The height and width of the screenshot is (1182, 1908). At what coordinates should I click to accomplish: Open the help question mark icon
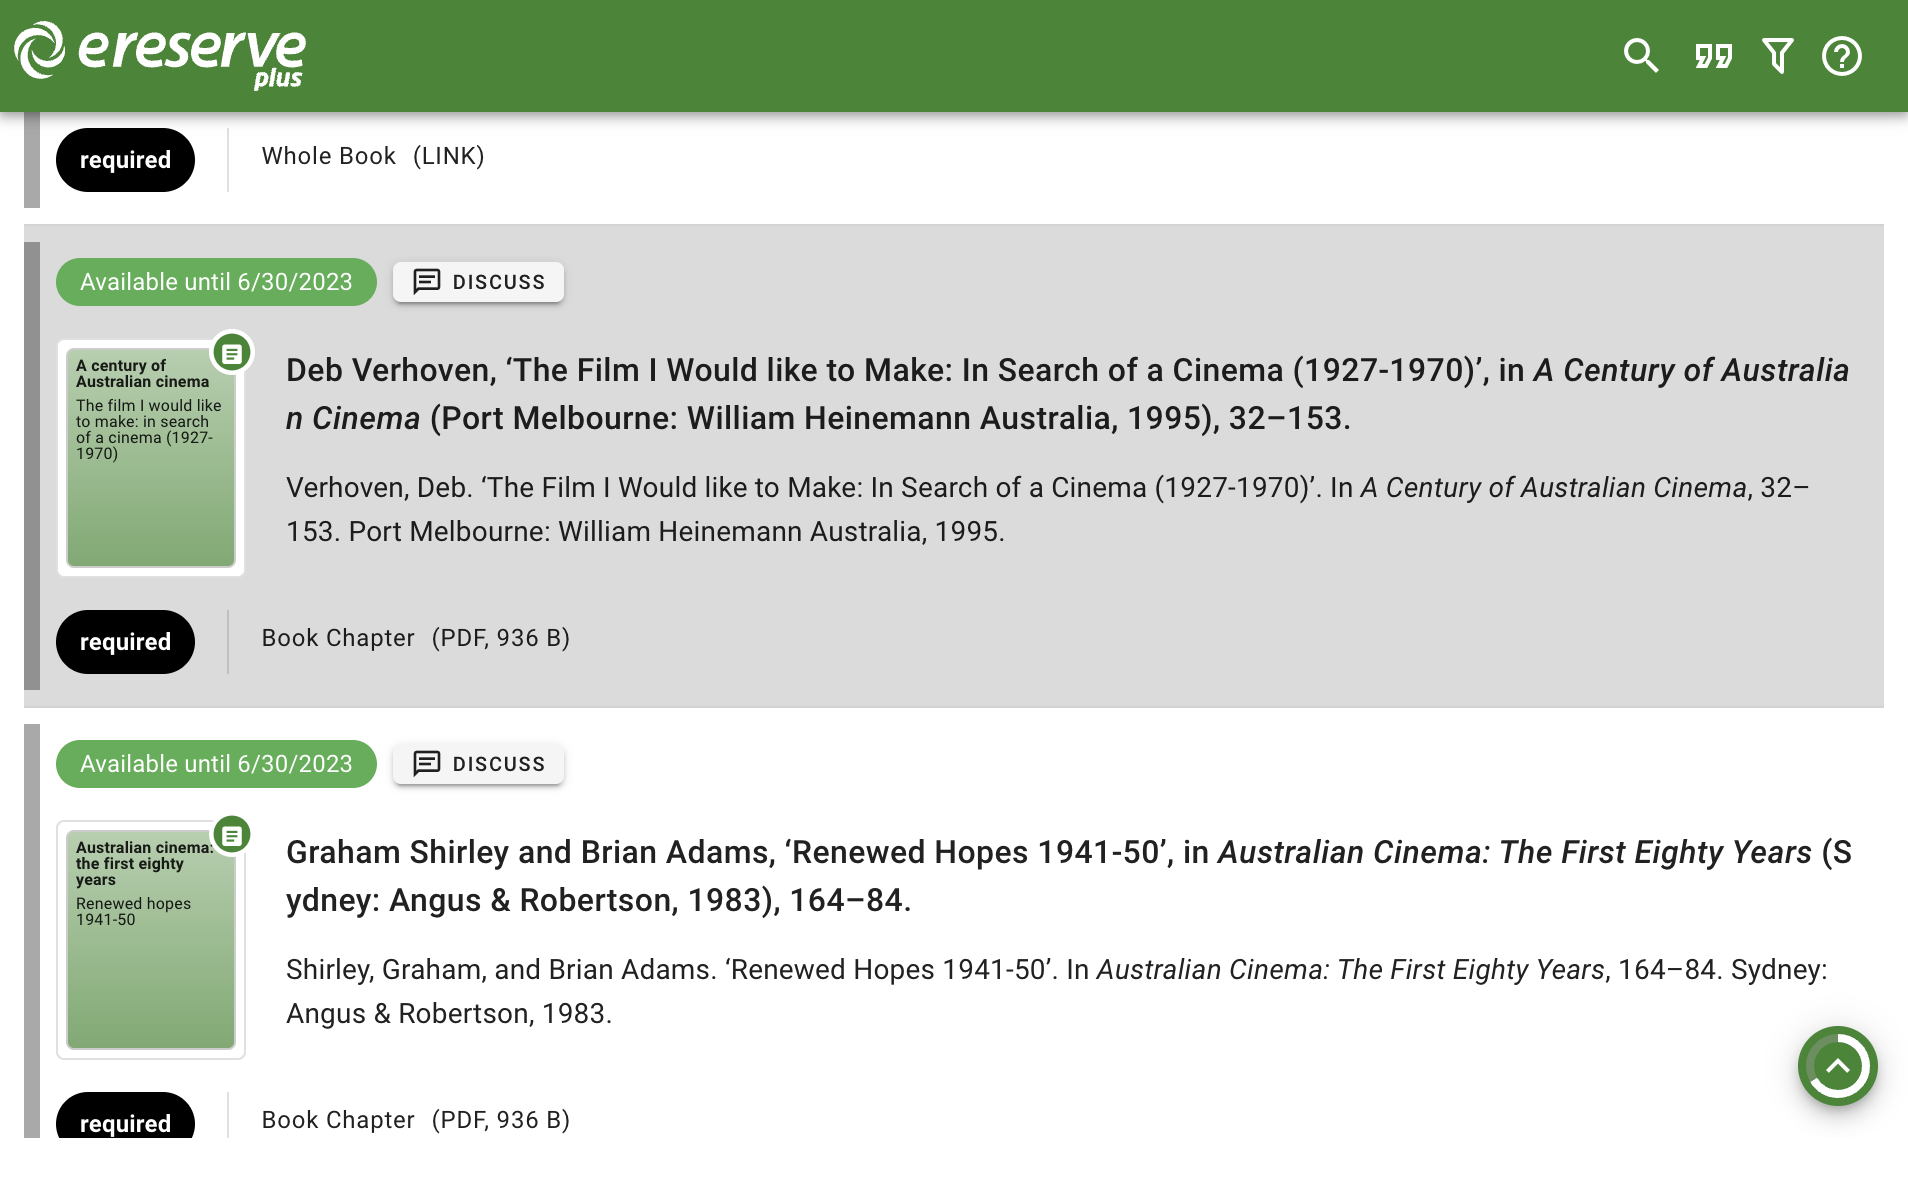[1841, 56]
